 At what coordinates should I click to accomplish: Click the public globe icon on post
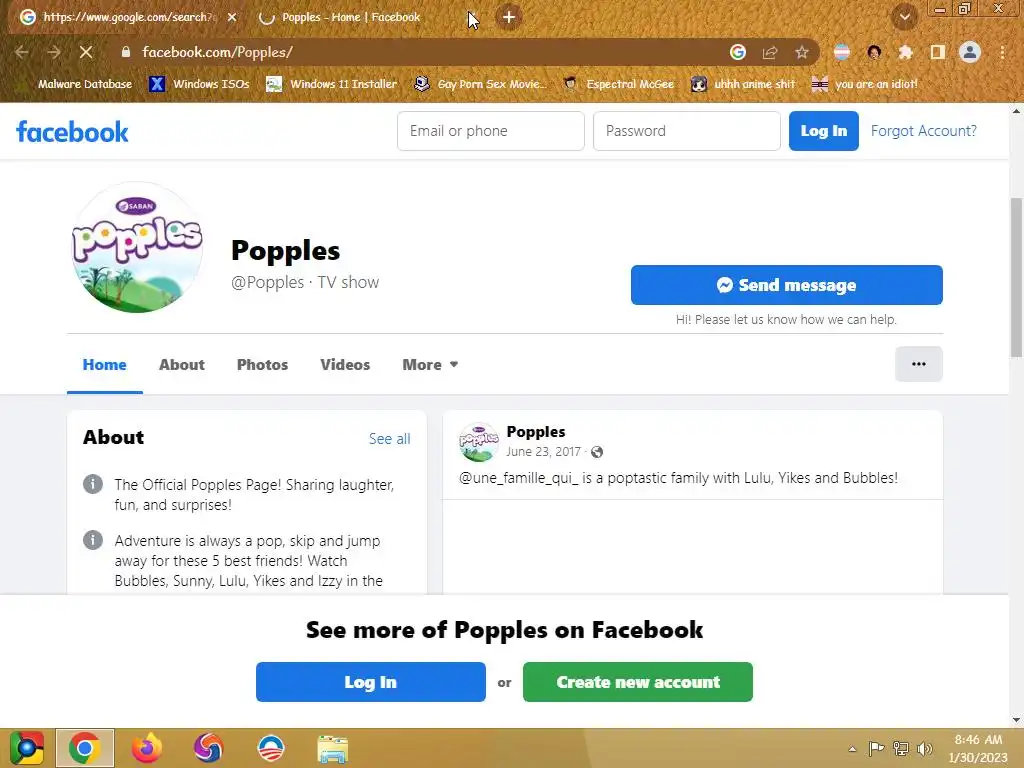click(597, 452)
